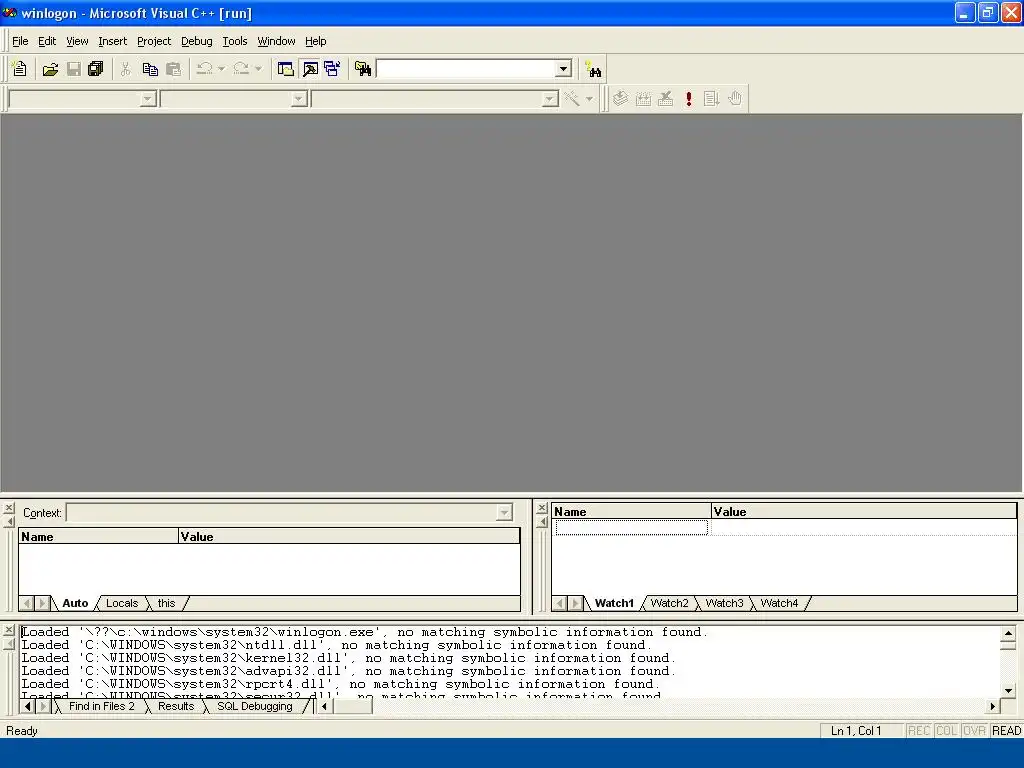Image resolution: width=1024 pixels, height=768 pixels.
Task: Click the Name column header in Variables panel
Action: [98, 537]
